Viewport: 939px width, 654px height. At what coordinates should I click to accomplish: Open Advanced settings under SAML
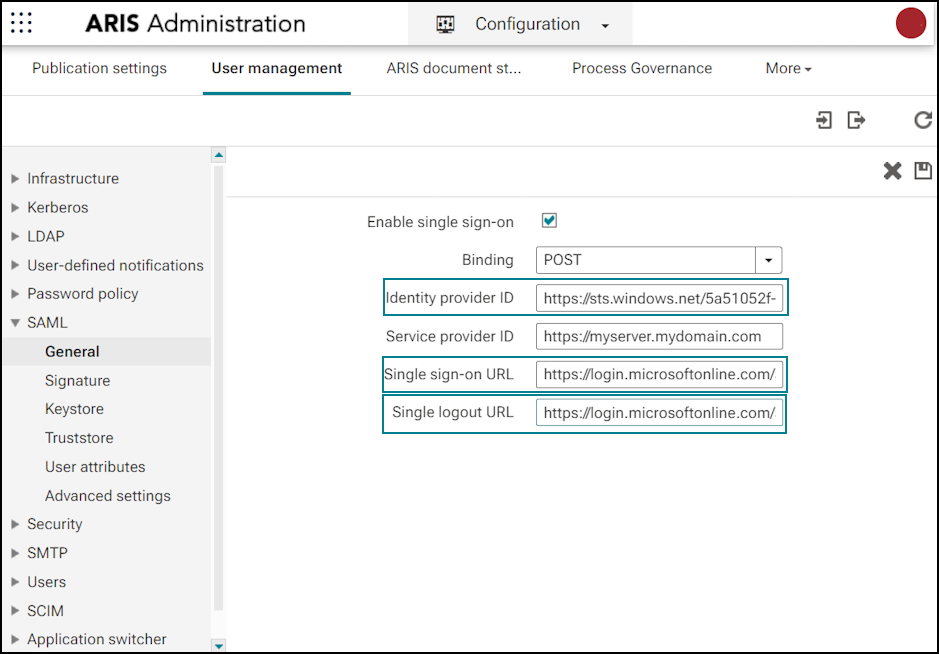pyautogui.click(x=108, y=496)
